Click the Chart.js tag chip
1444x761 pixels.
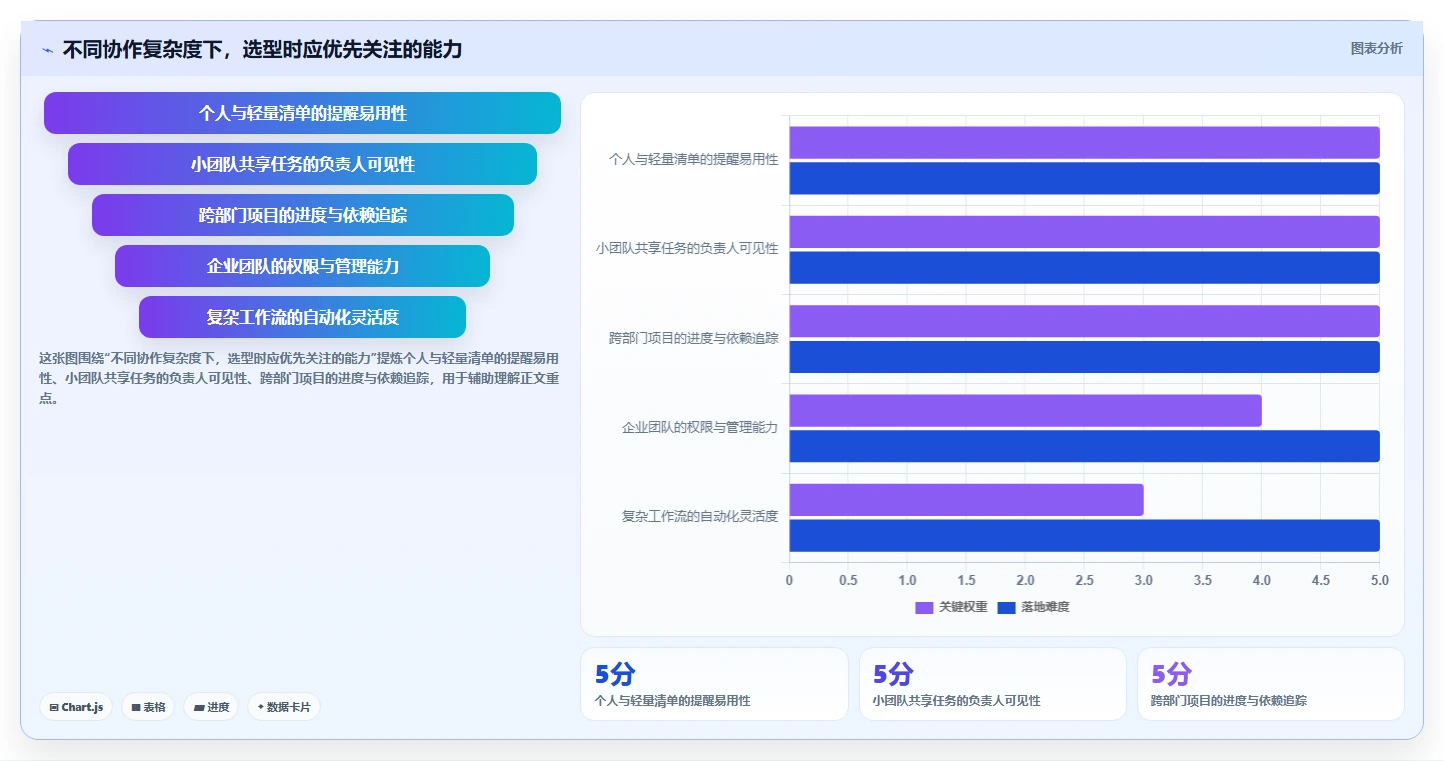[x=77, y=707]
